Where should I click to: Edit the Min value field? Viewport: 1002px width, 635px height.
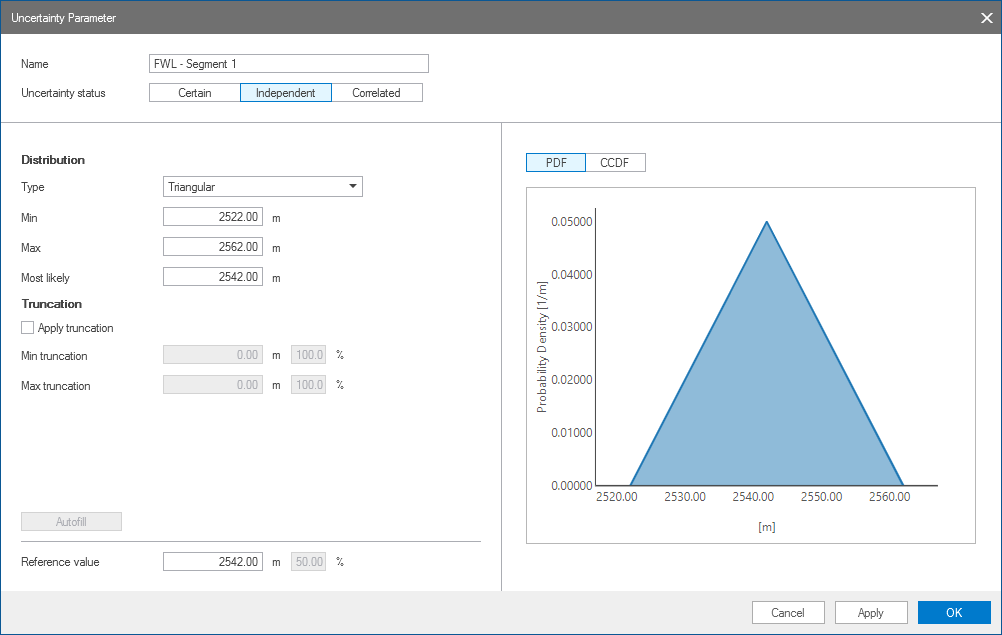pyautogui.click(x=213, y=217)
